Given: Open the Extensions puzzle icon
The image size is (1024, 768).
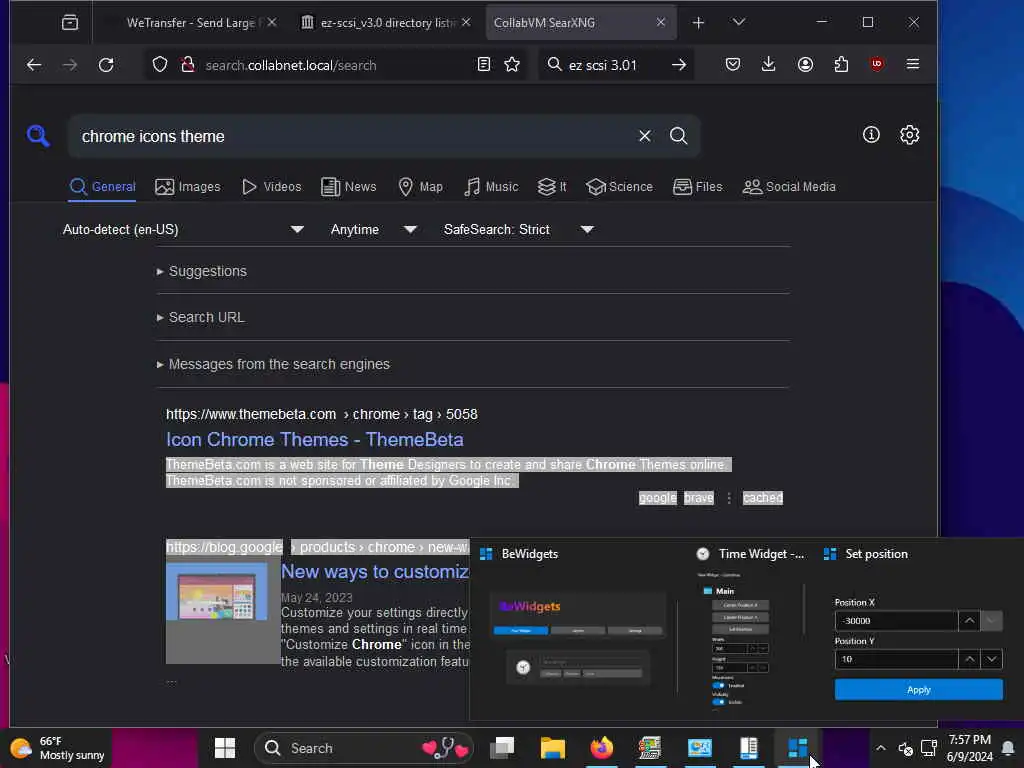Looking at the screenshot, I should click(x=841, y=64).
